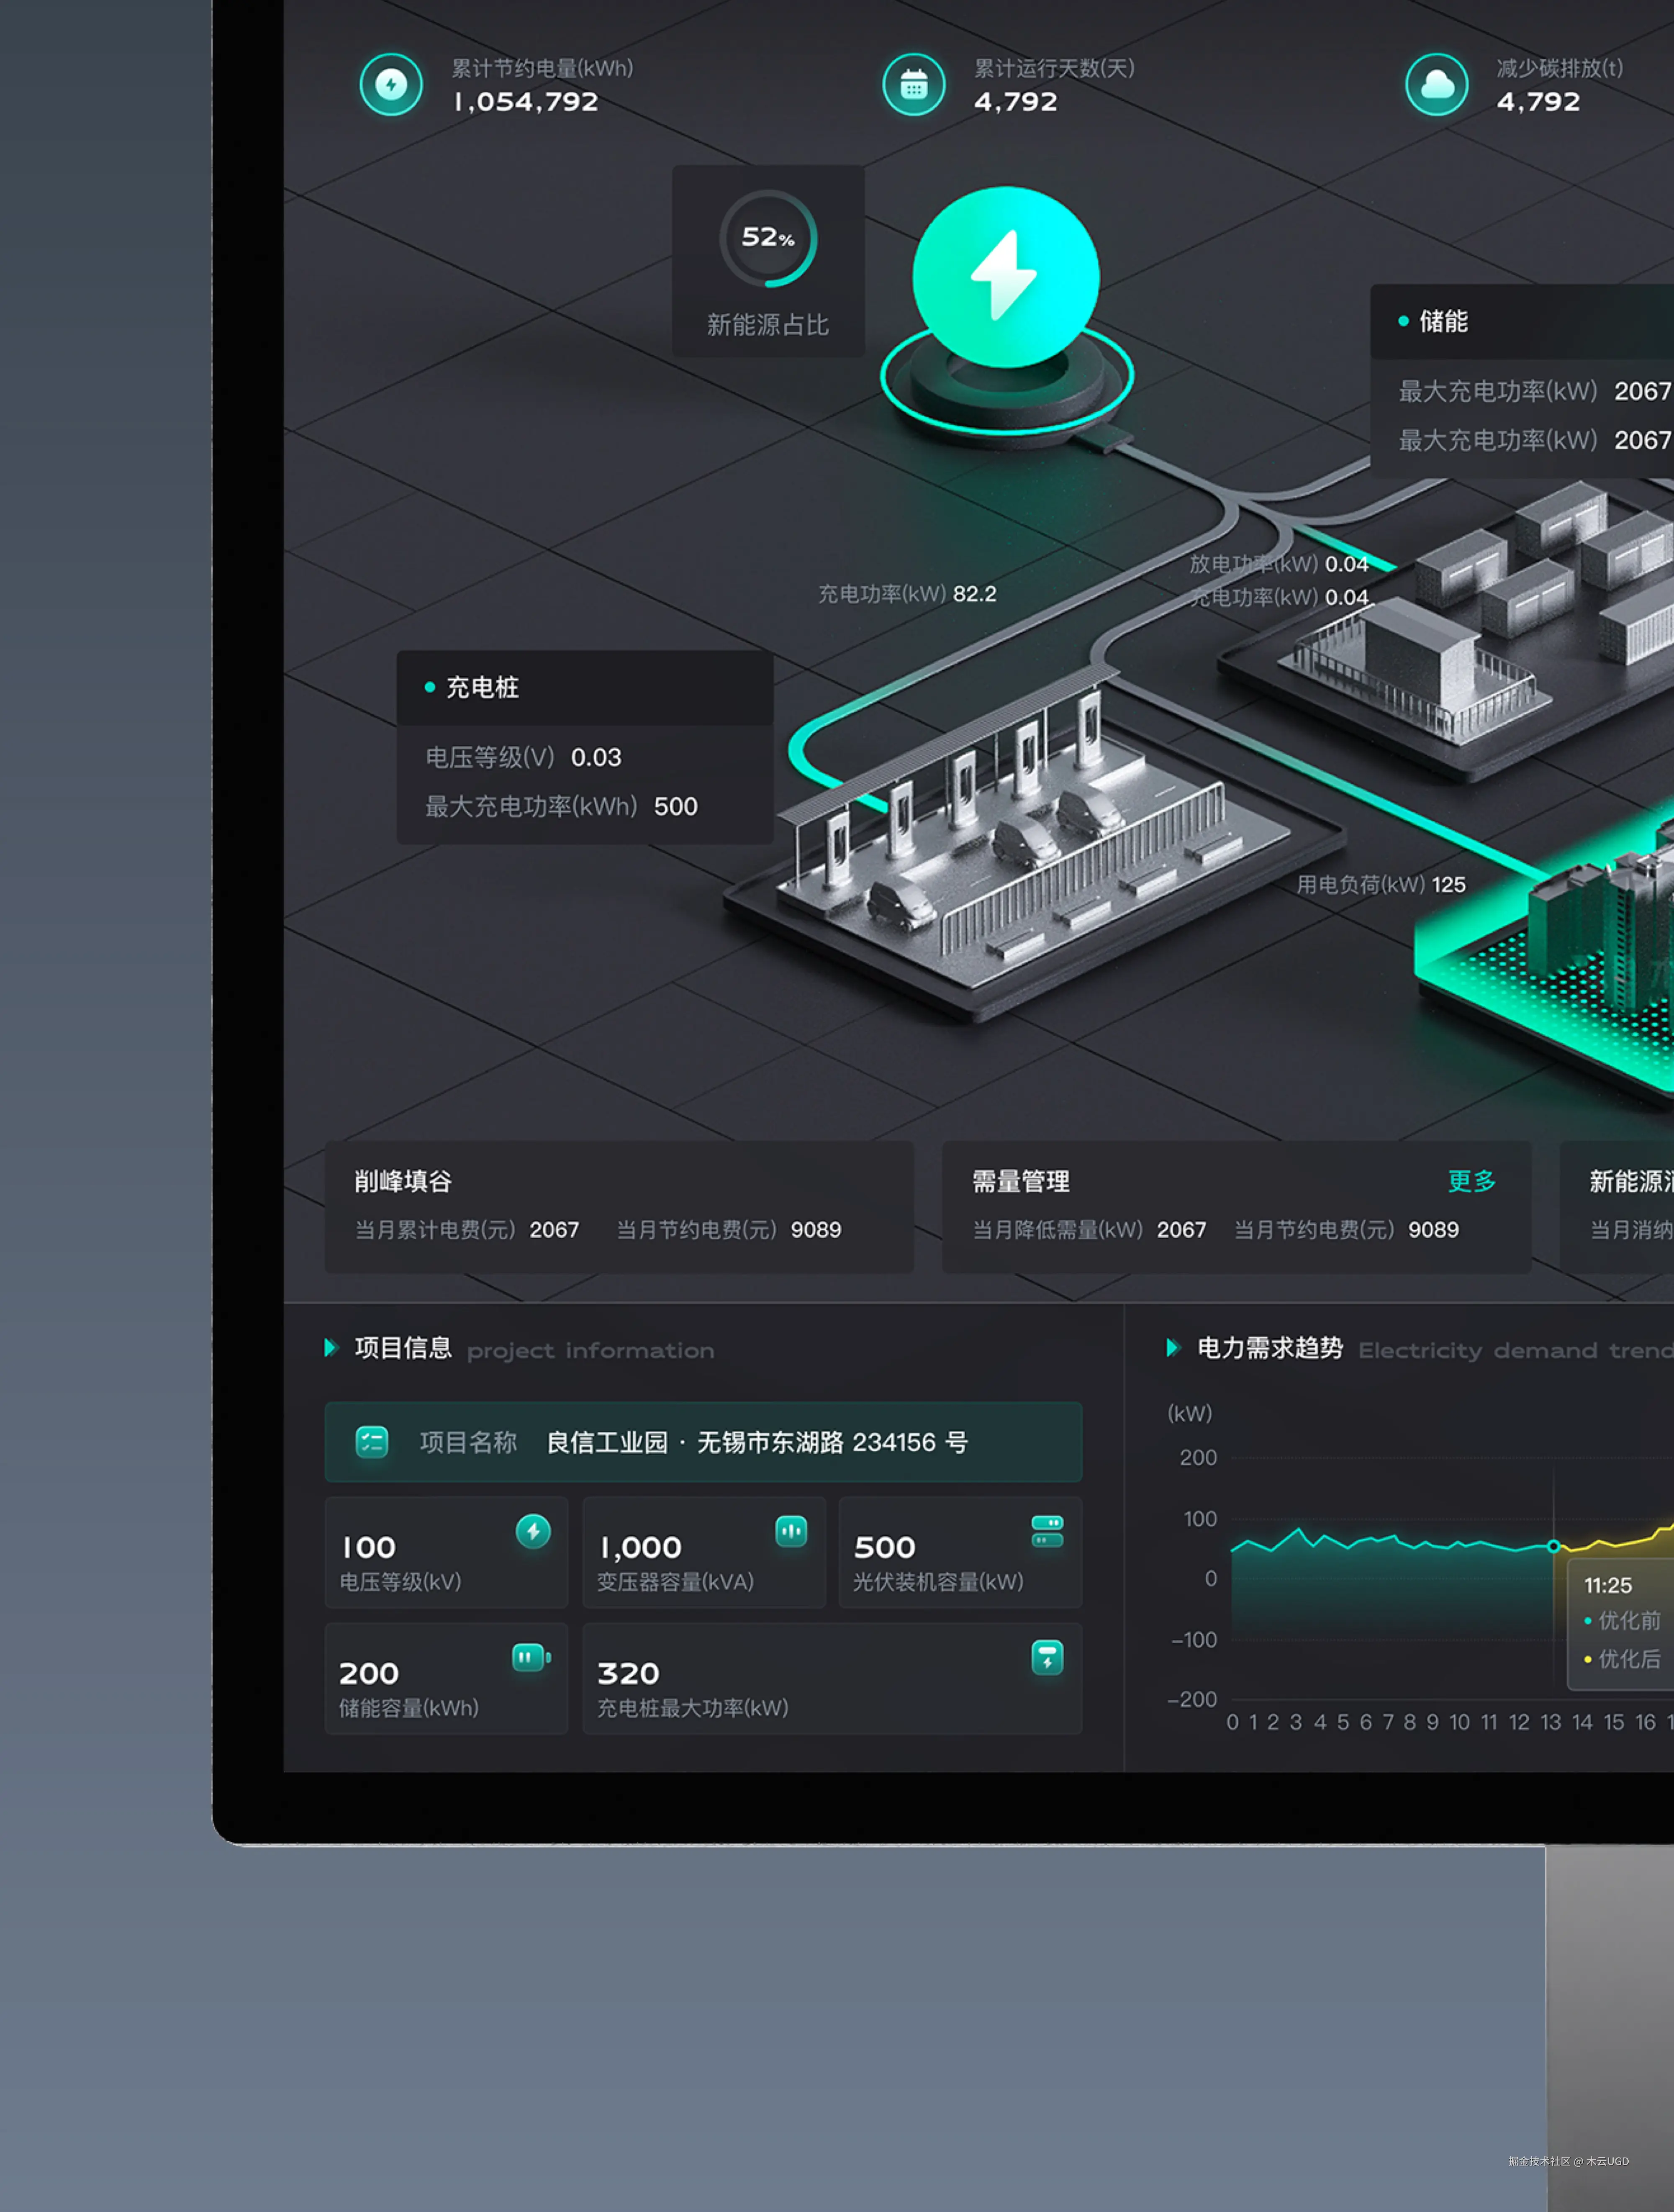Click the lightning icon on the 电压等级(kV) card
The width and height of the screenshot is (1674, 2212).
tap(533, 1531)
